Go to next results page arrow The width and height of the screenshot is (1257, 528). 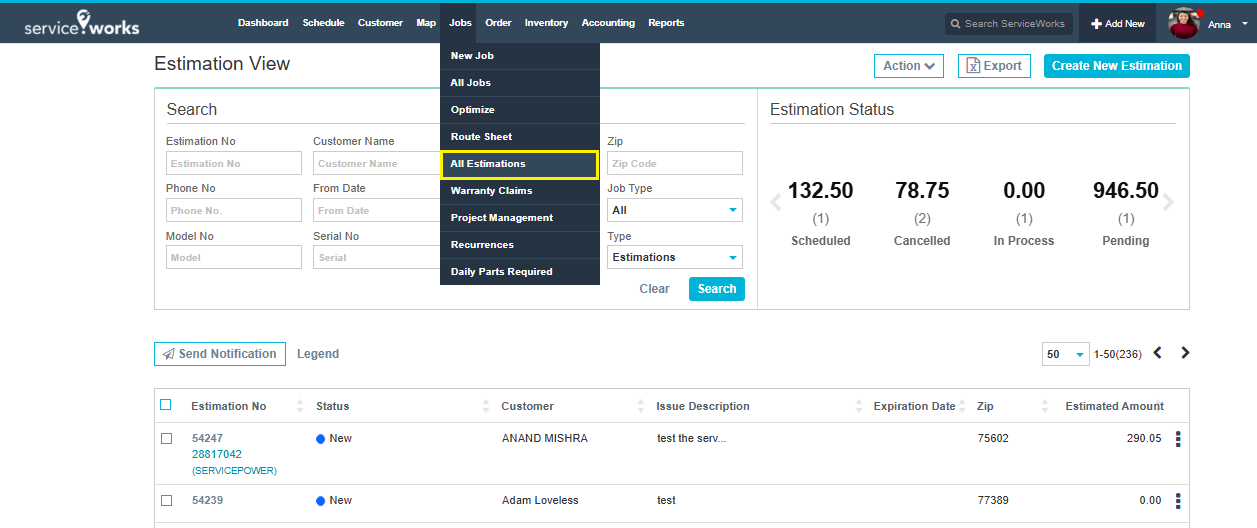pyautogui.click(x=1185, y=353)
